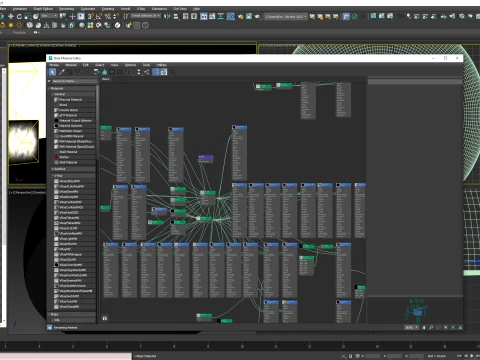Toggle the Angle Snap button
Screen dimensions: 480x360
99,16
